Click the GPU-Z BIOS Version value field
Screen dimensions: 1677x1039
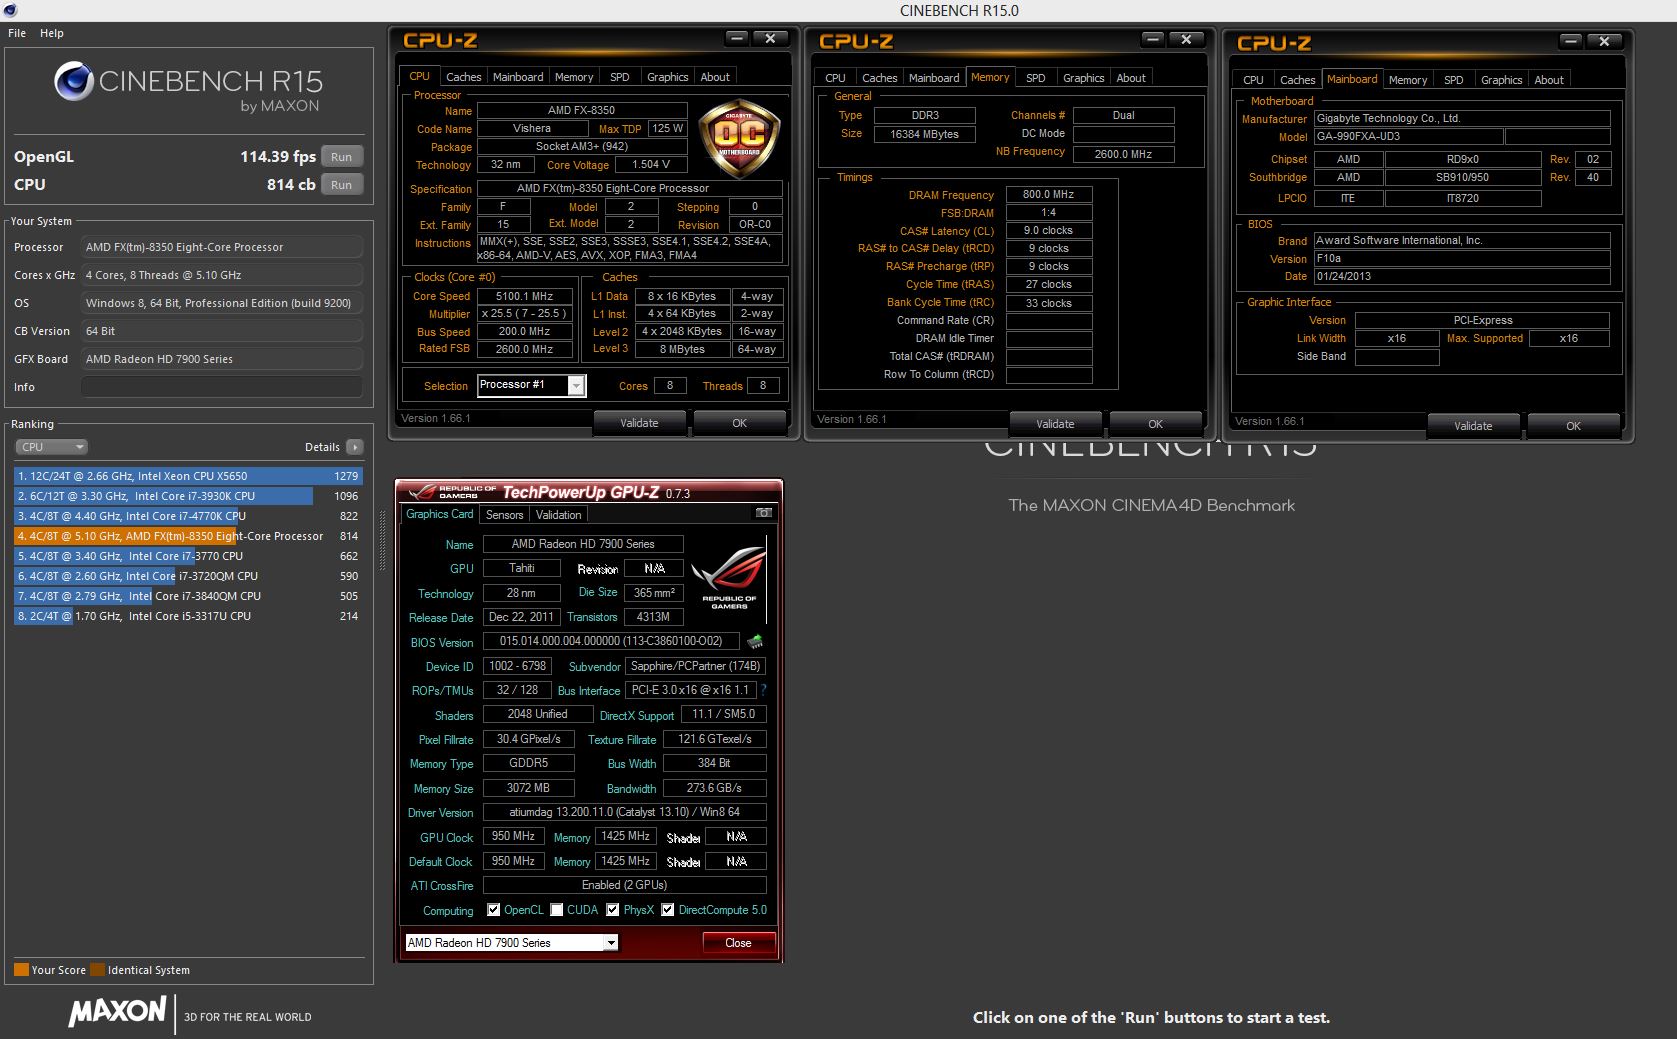pyautogui.click(x=611, y=641)
